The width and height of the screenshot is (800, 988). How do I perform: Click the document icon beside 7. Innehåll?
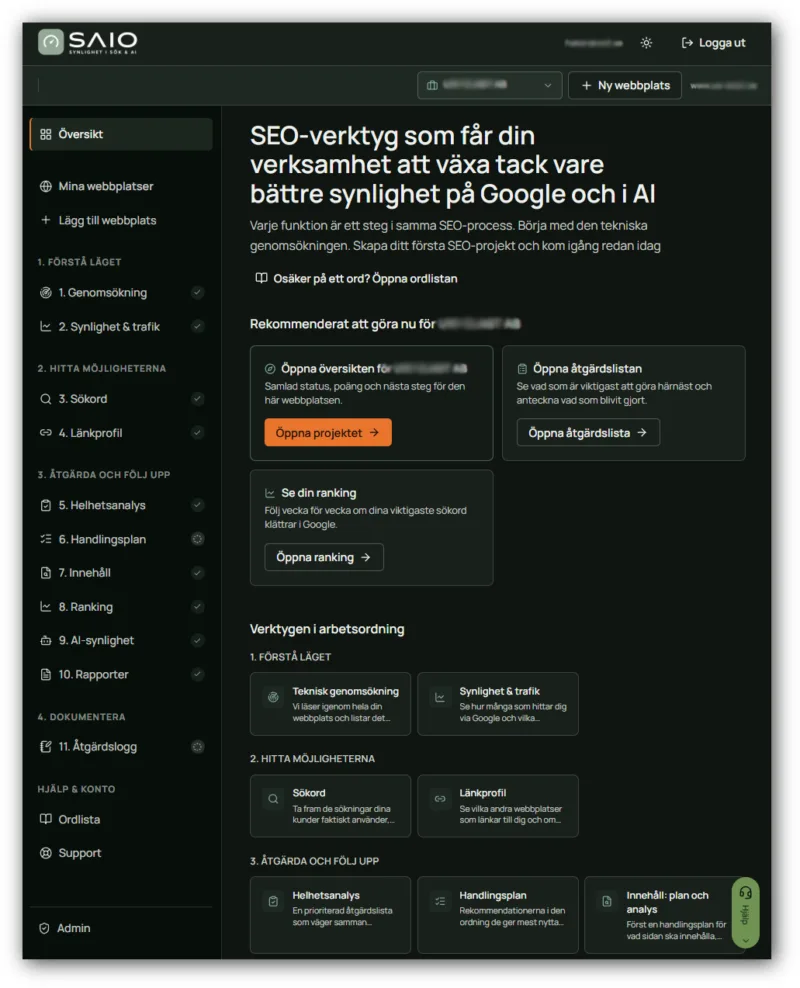tap(45, 573)
